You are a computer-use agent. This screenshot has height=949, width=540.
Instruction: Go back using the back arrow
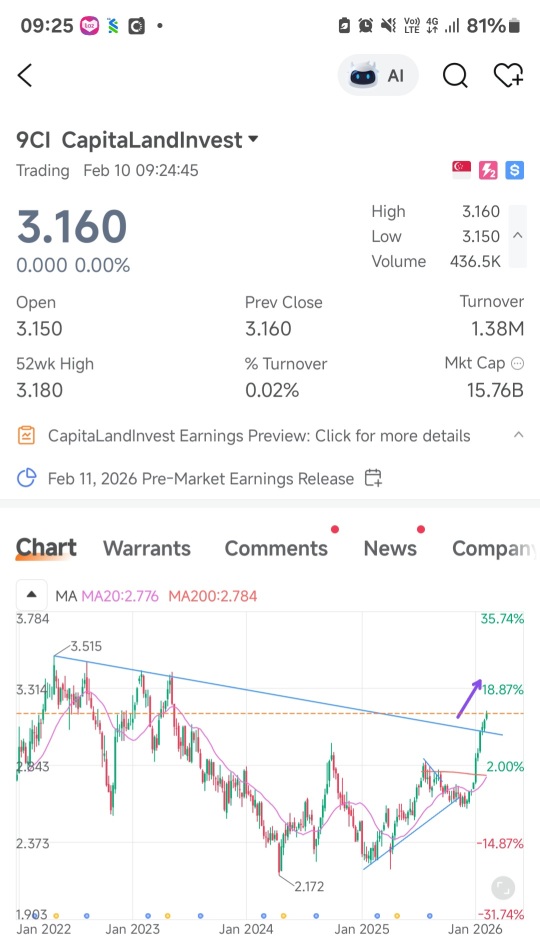tap(25, 76)
